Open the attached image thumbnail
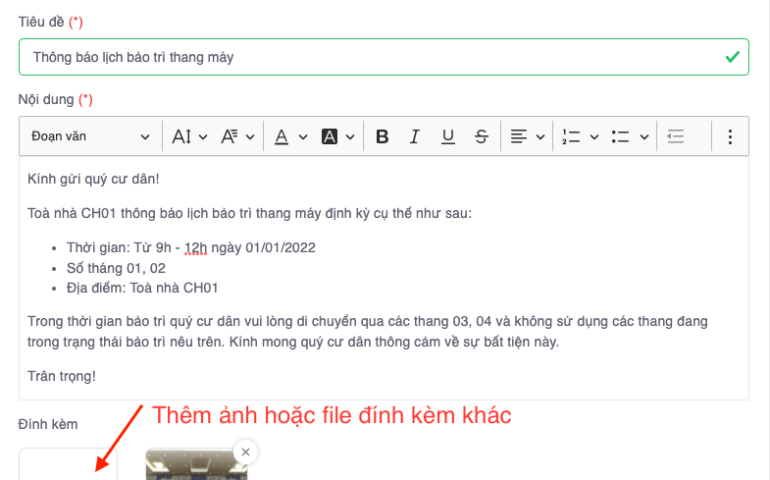 195,470
